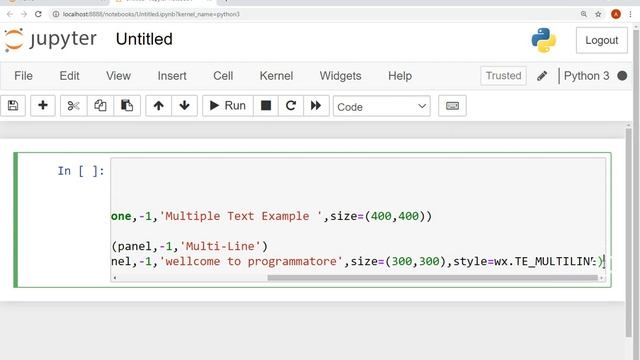This screenshot has height=360, width=640.
Task: Click the cell scrollbar right arrow
Action: point(601,278)
